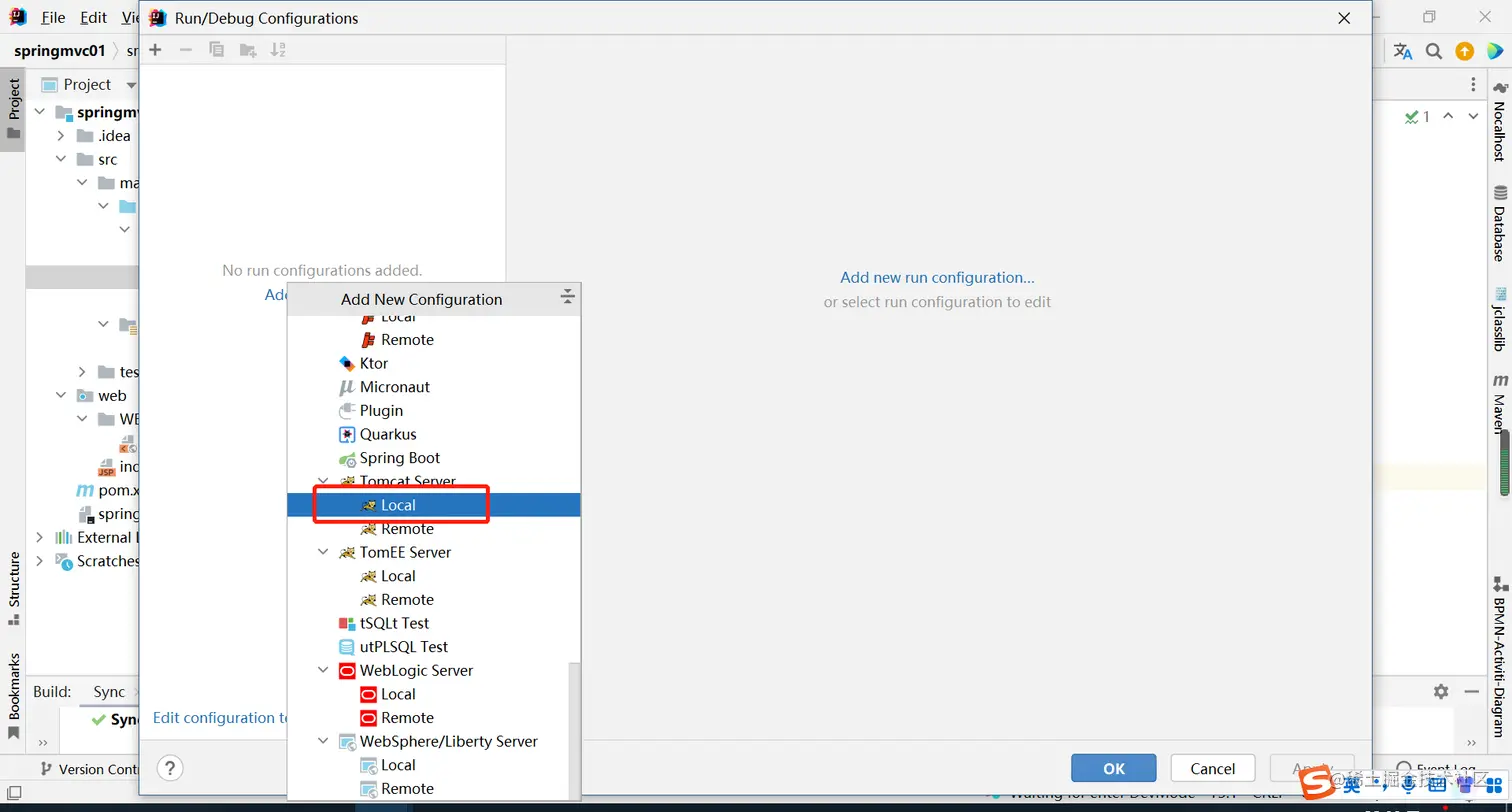Screen dimensions: 1512x812
Task: Collapse the web folder node
Action: pos(61,396)
